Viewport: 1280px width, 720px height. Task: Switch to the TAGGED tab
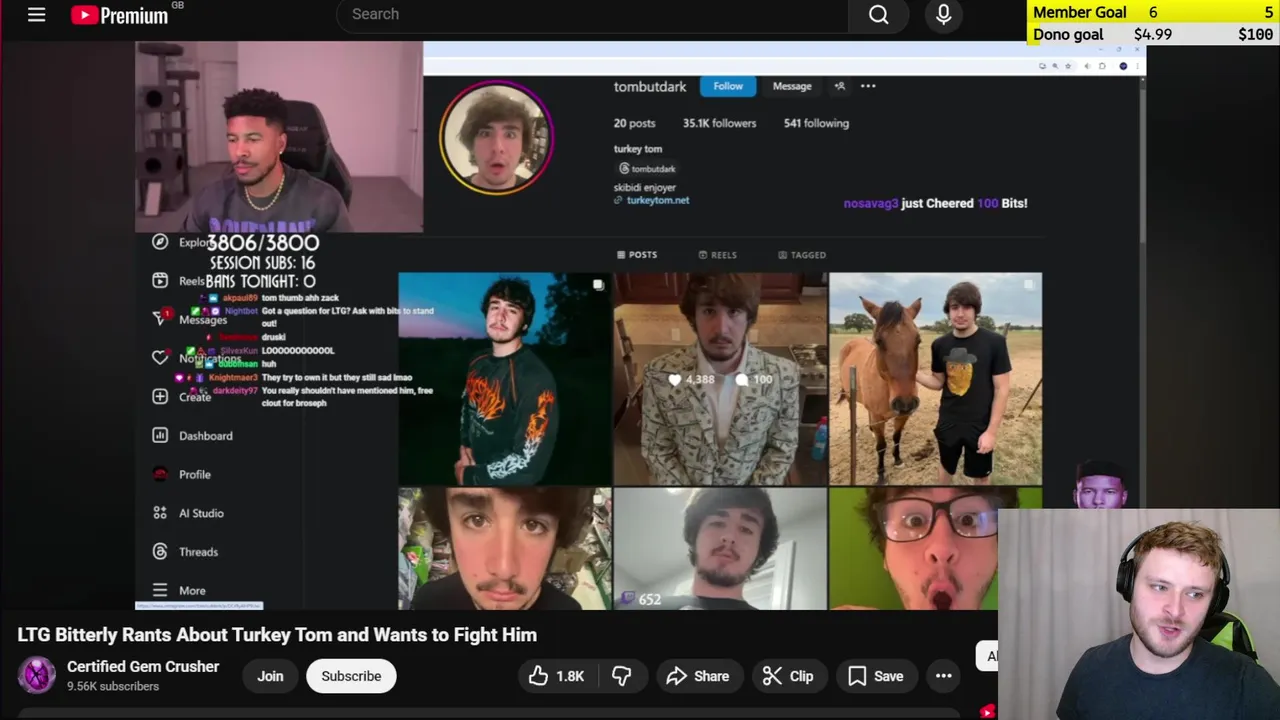coord(802,255)
